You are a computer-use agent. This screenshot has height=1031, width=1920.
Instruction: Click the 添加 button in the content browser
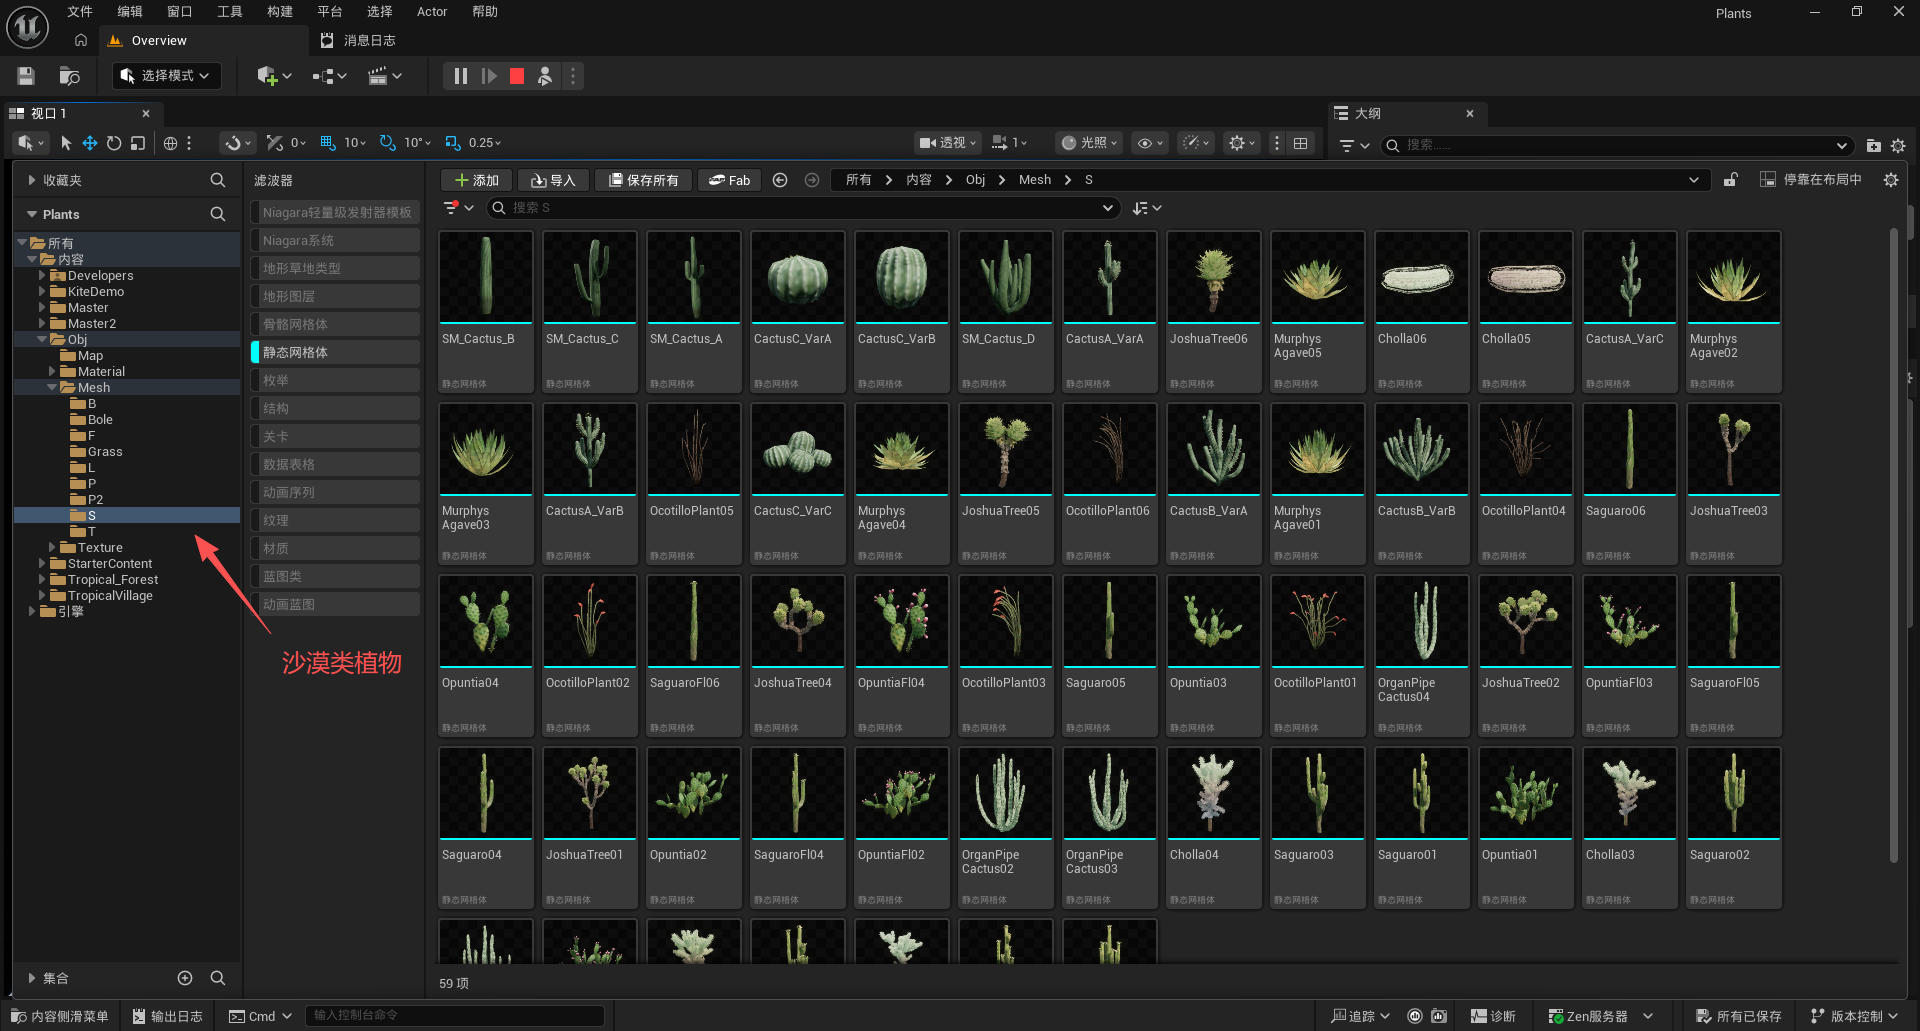(x=477, y=180)
